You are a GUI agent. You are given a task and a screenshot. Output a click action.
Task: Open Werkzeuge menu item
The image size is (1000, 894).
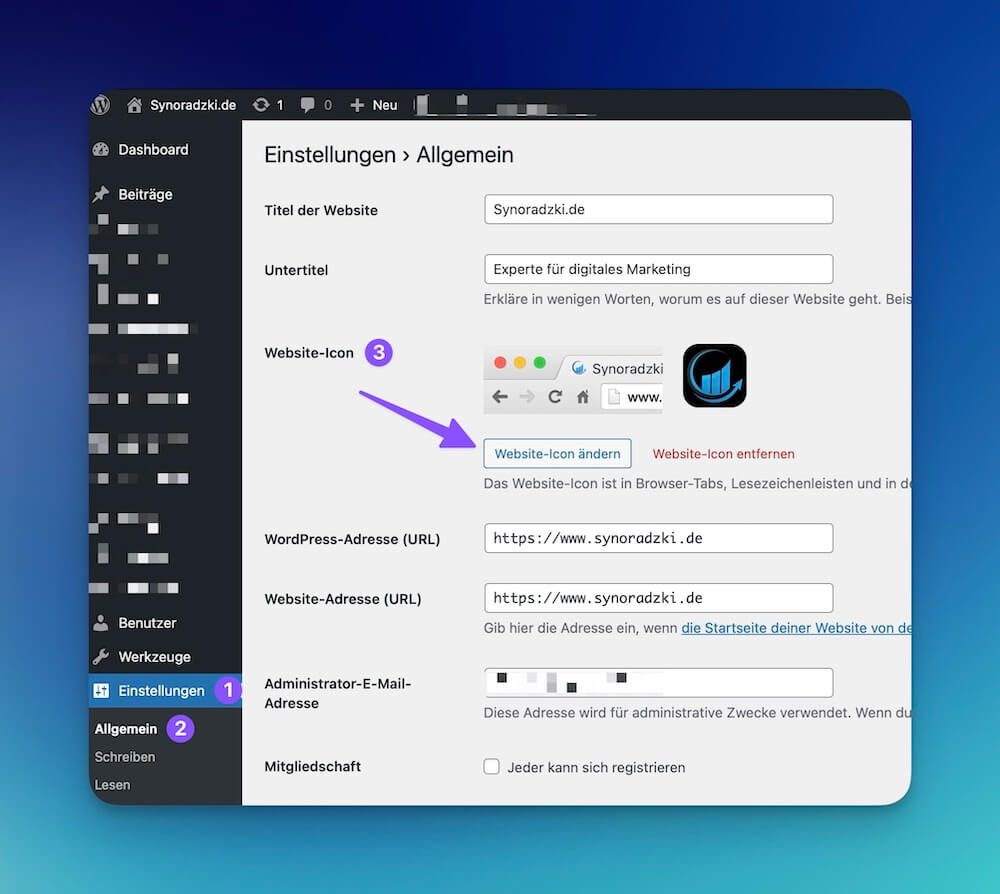point(154,657)
